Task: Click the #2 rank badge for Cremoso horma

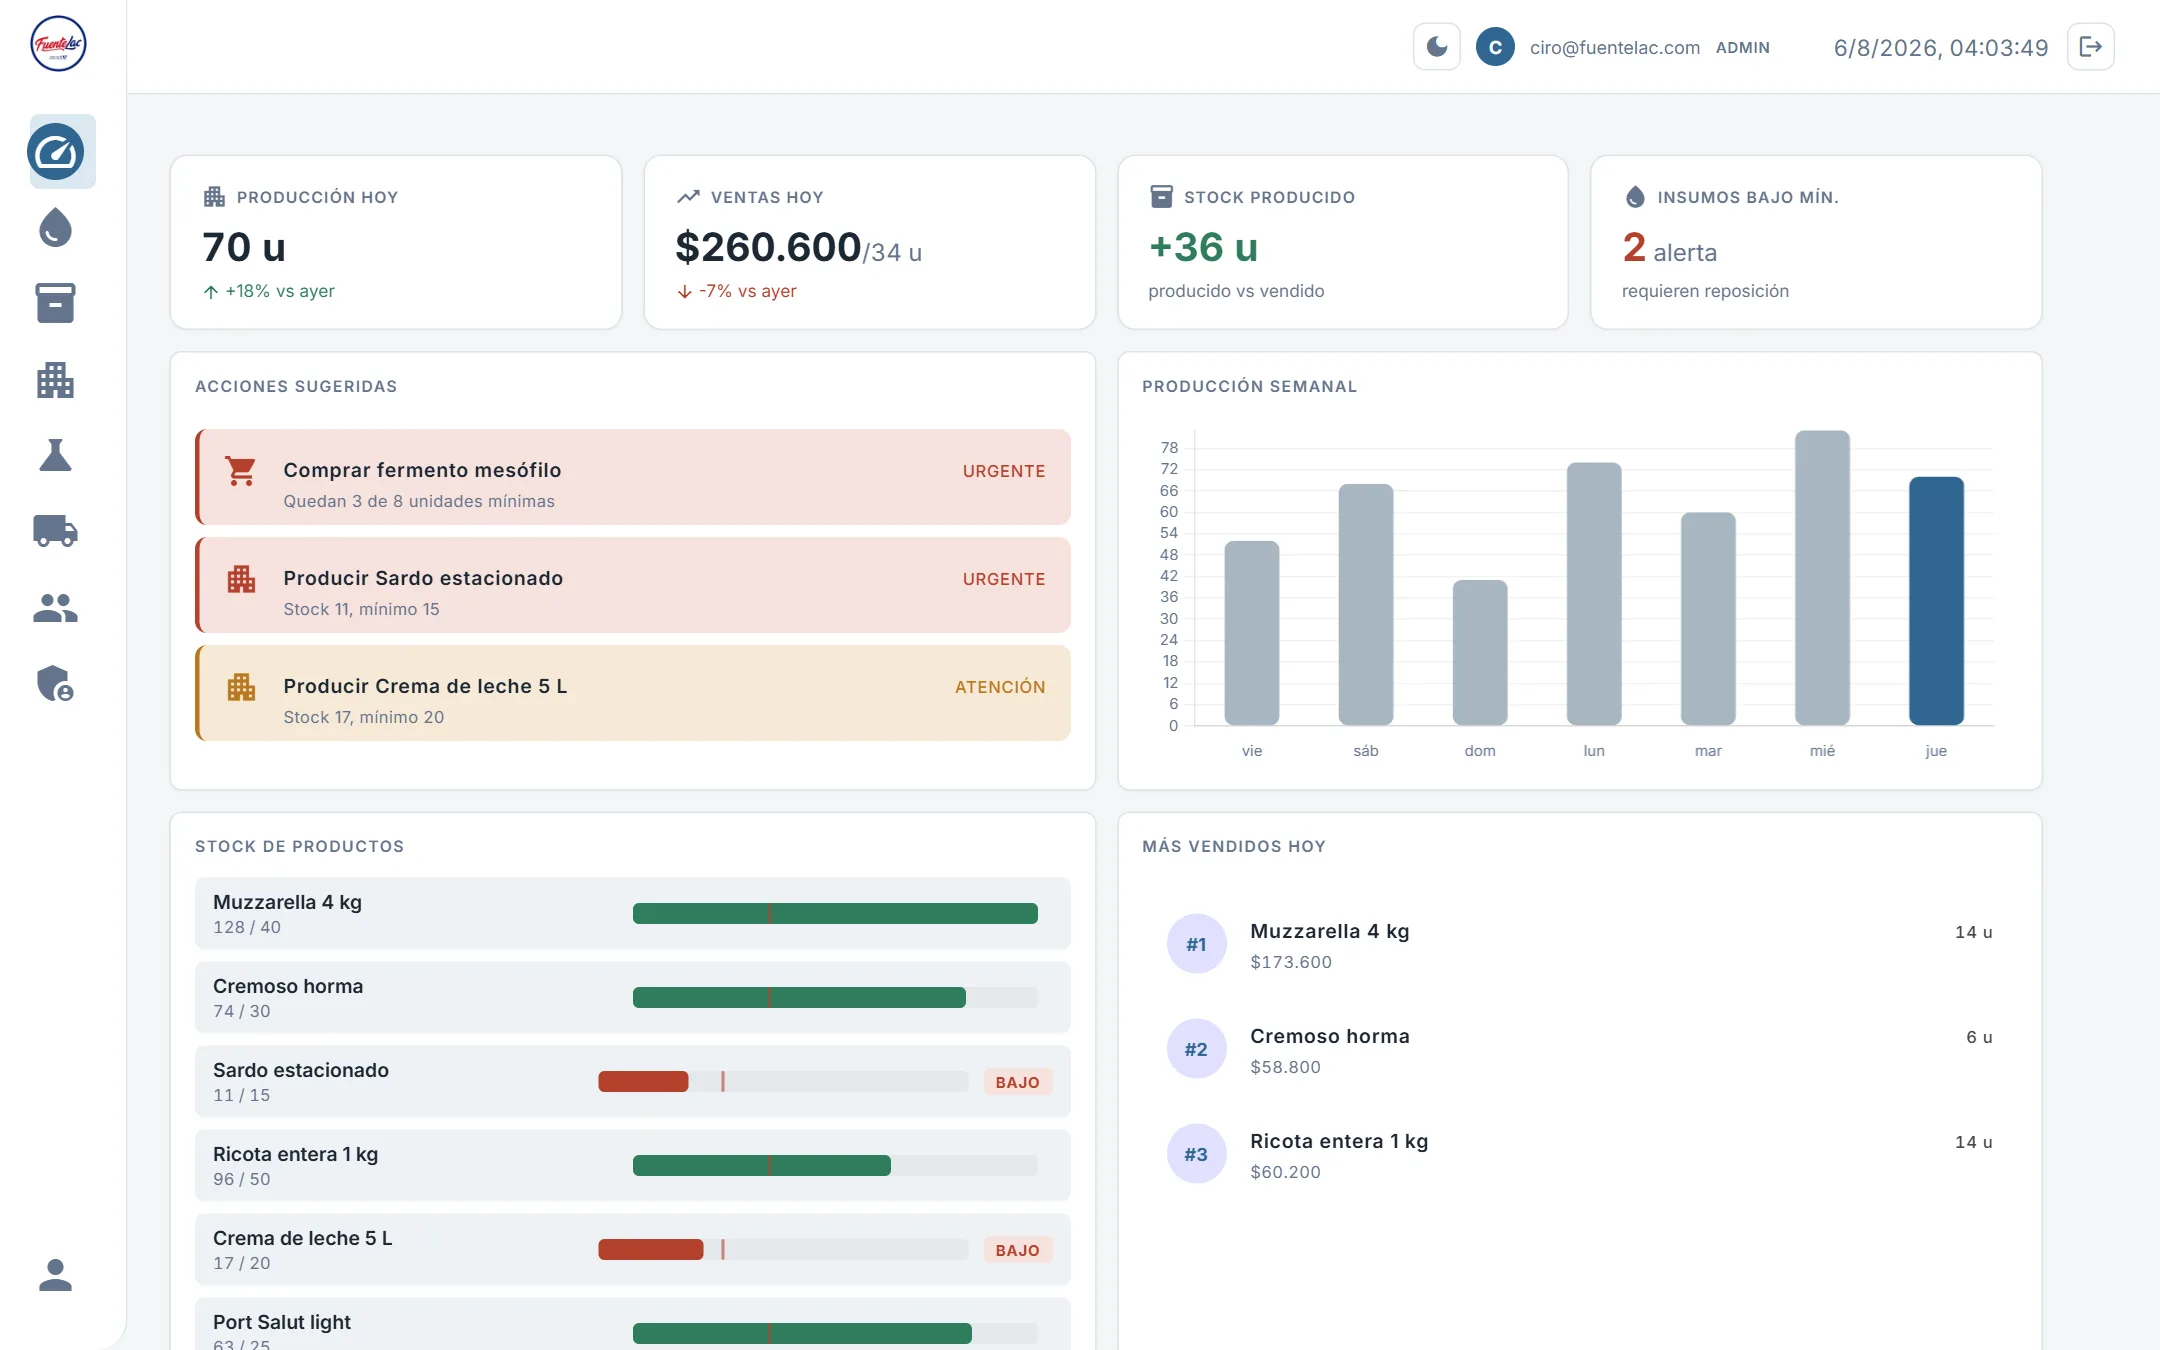Action: 1196,1049
